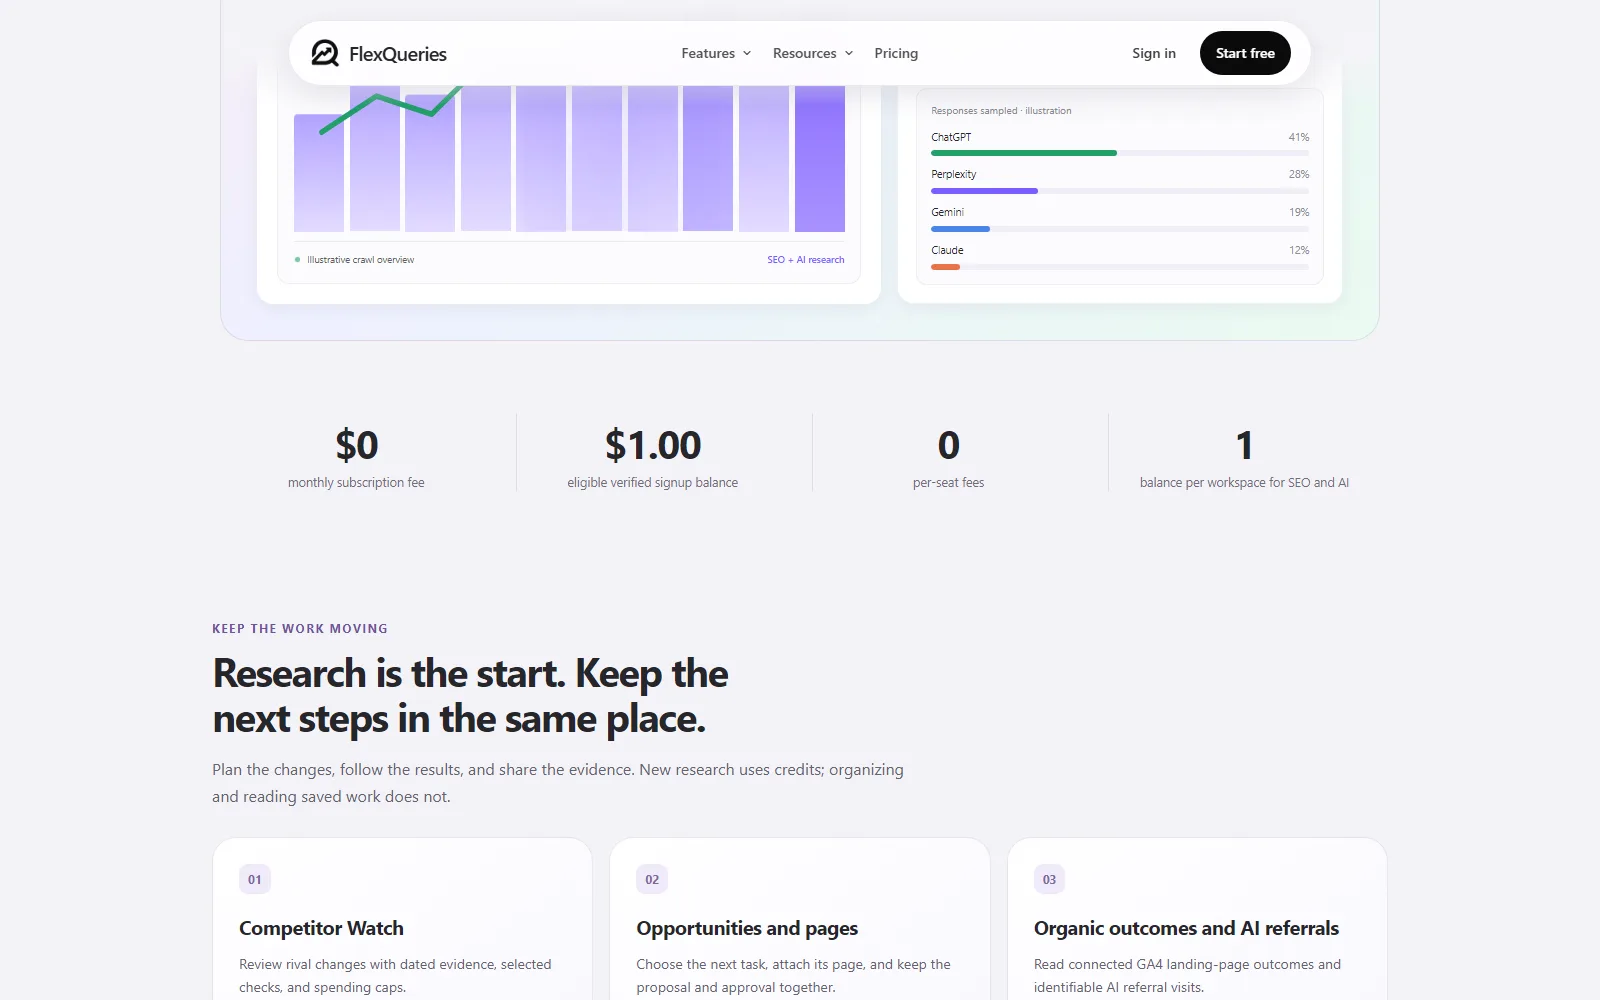
Task: Open the Features menu
Action: point(716,53)
